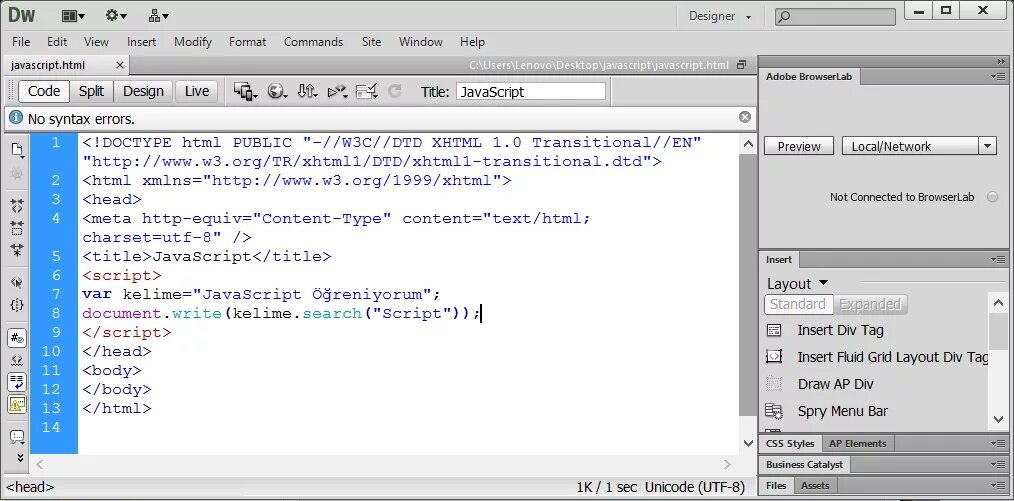Click Collapse Full Tag icon

[17, 206]
